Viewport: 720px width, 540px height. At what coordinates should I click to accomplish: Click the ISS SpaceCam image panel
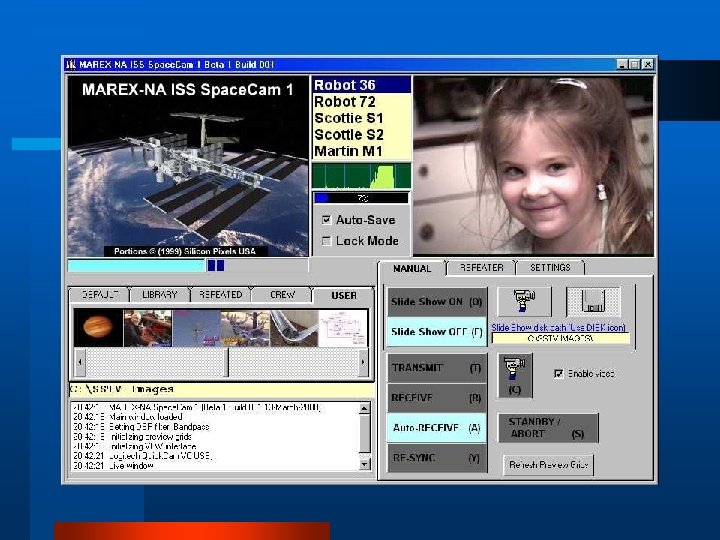188,166
